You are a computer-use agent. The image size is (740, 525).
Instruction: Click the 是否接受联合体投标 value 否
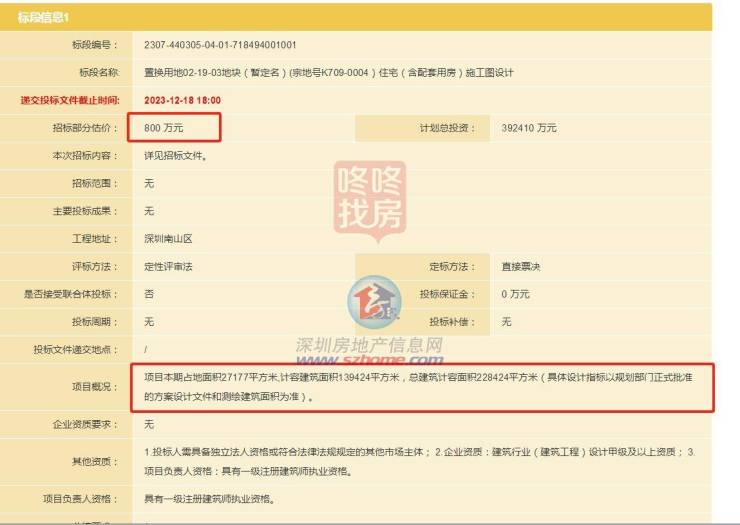tap(149, 294)
